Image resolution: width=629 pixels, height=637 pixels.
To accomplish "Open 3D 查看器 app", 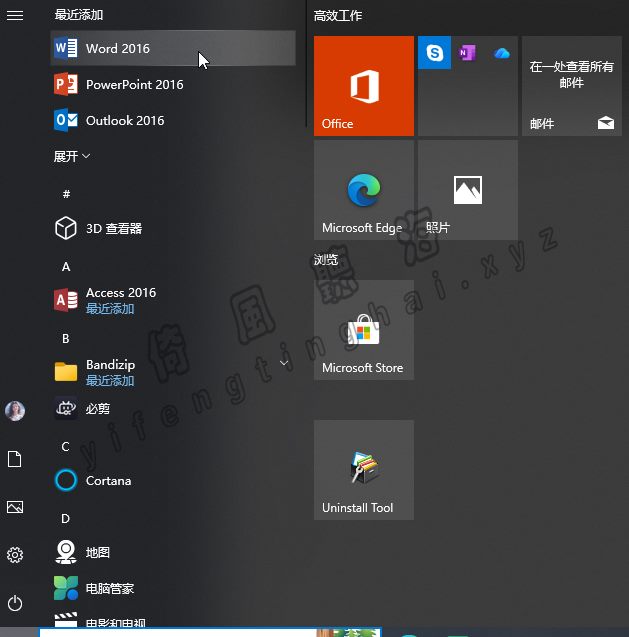I will (x=173, y=228).
